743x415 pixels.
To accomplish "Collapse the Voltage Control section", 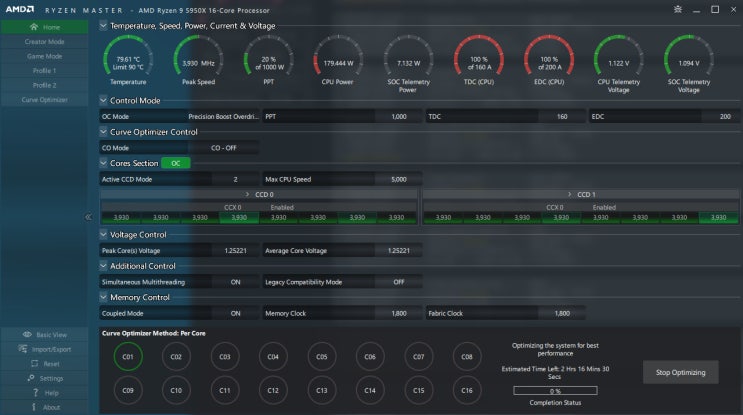I will click(103, 235).
